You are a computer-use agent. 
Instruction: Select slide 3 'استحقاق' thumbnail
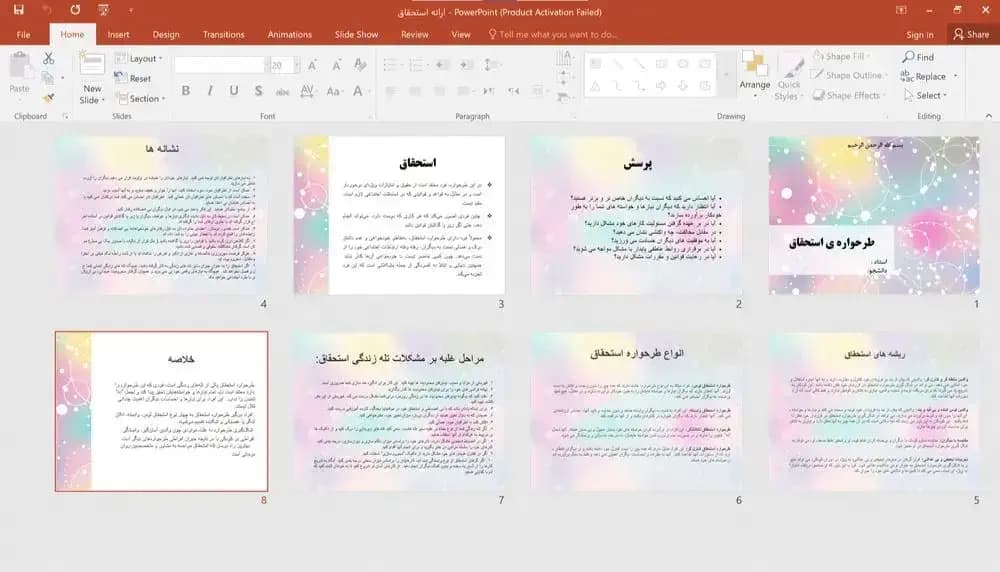(x=399, y=215)
